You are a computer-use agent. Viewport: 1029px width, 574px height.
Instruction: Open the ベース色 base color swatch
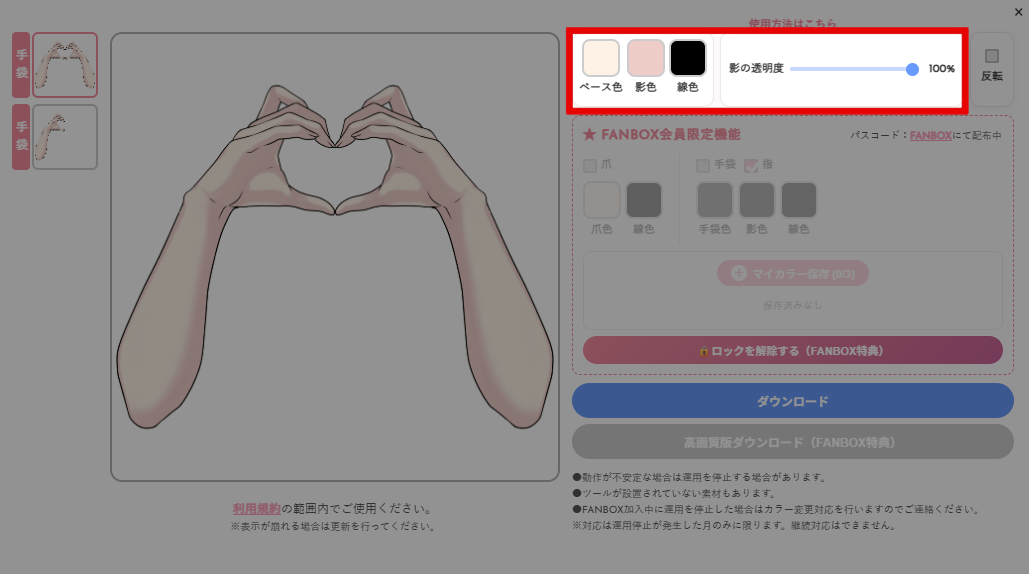(600, 58)
